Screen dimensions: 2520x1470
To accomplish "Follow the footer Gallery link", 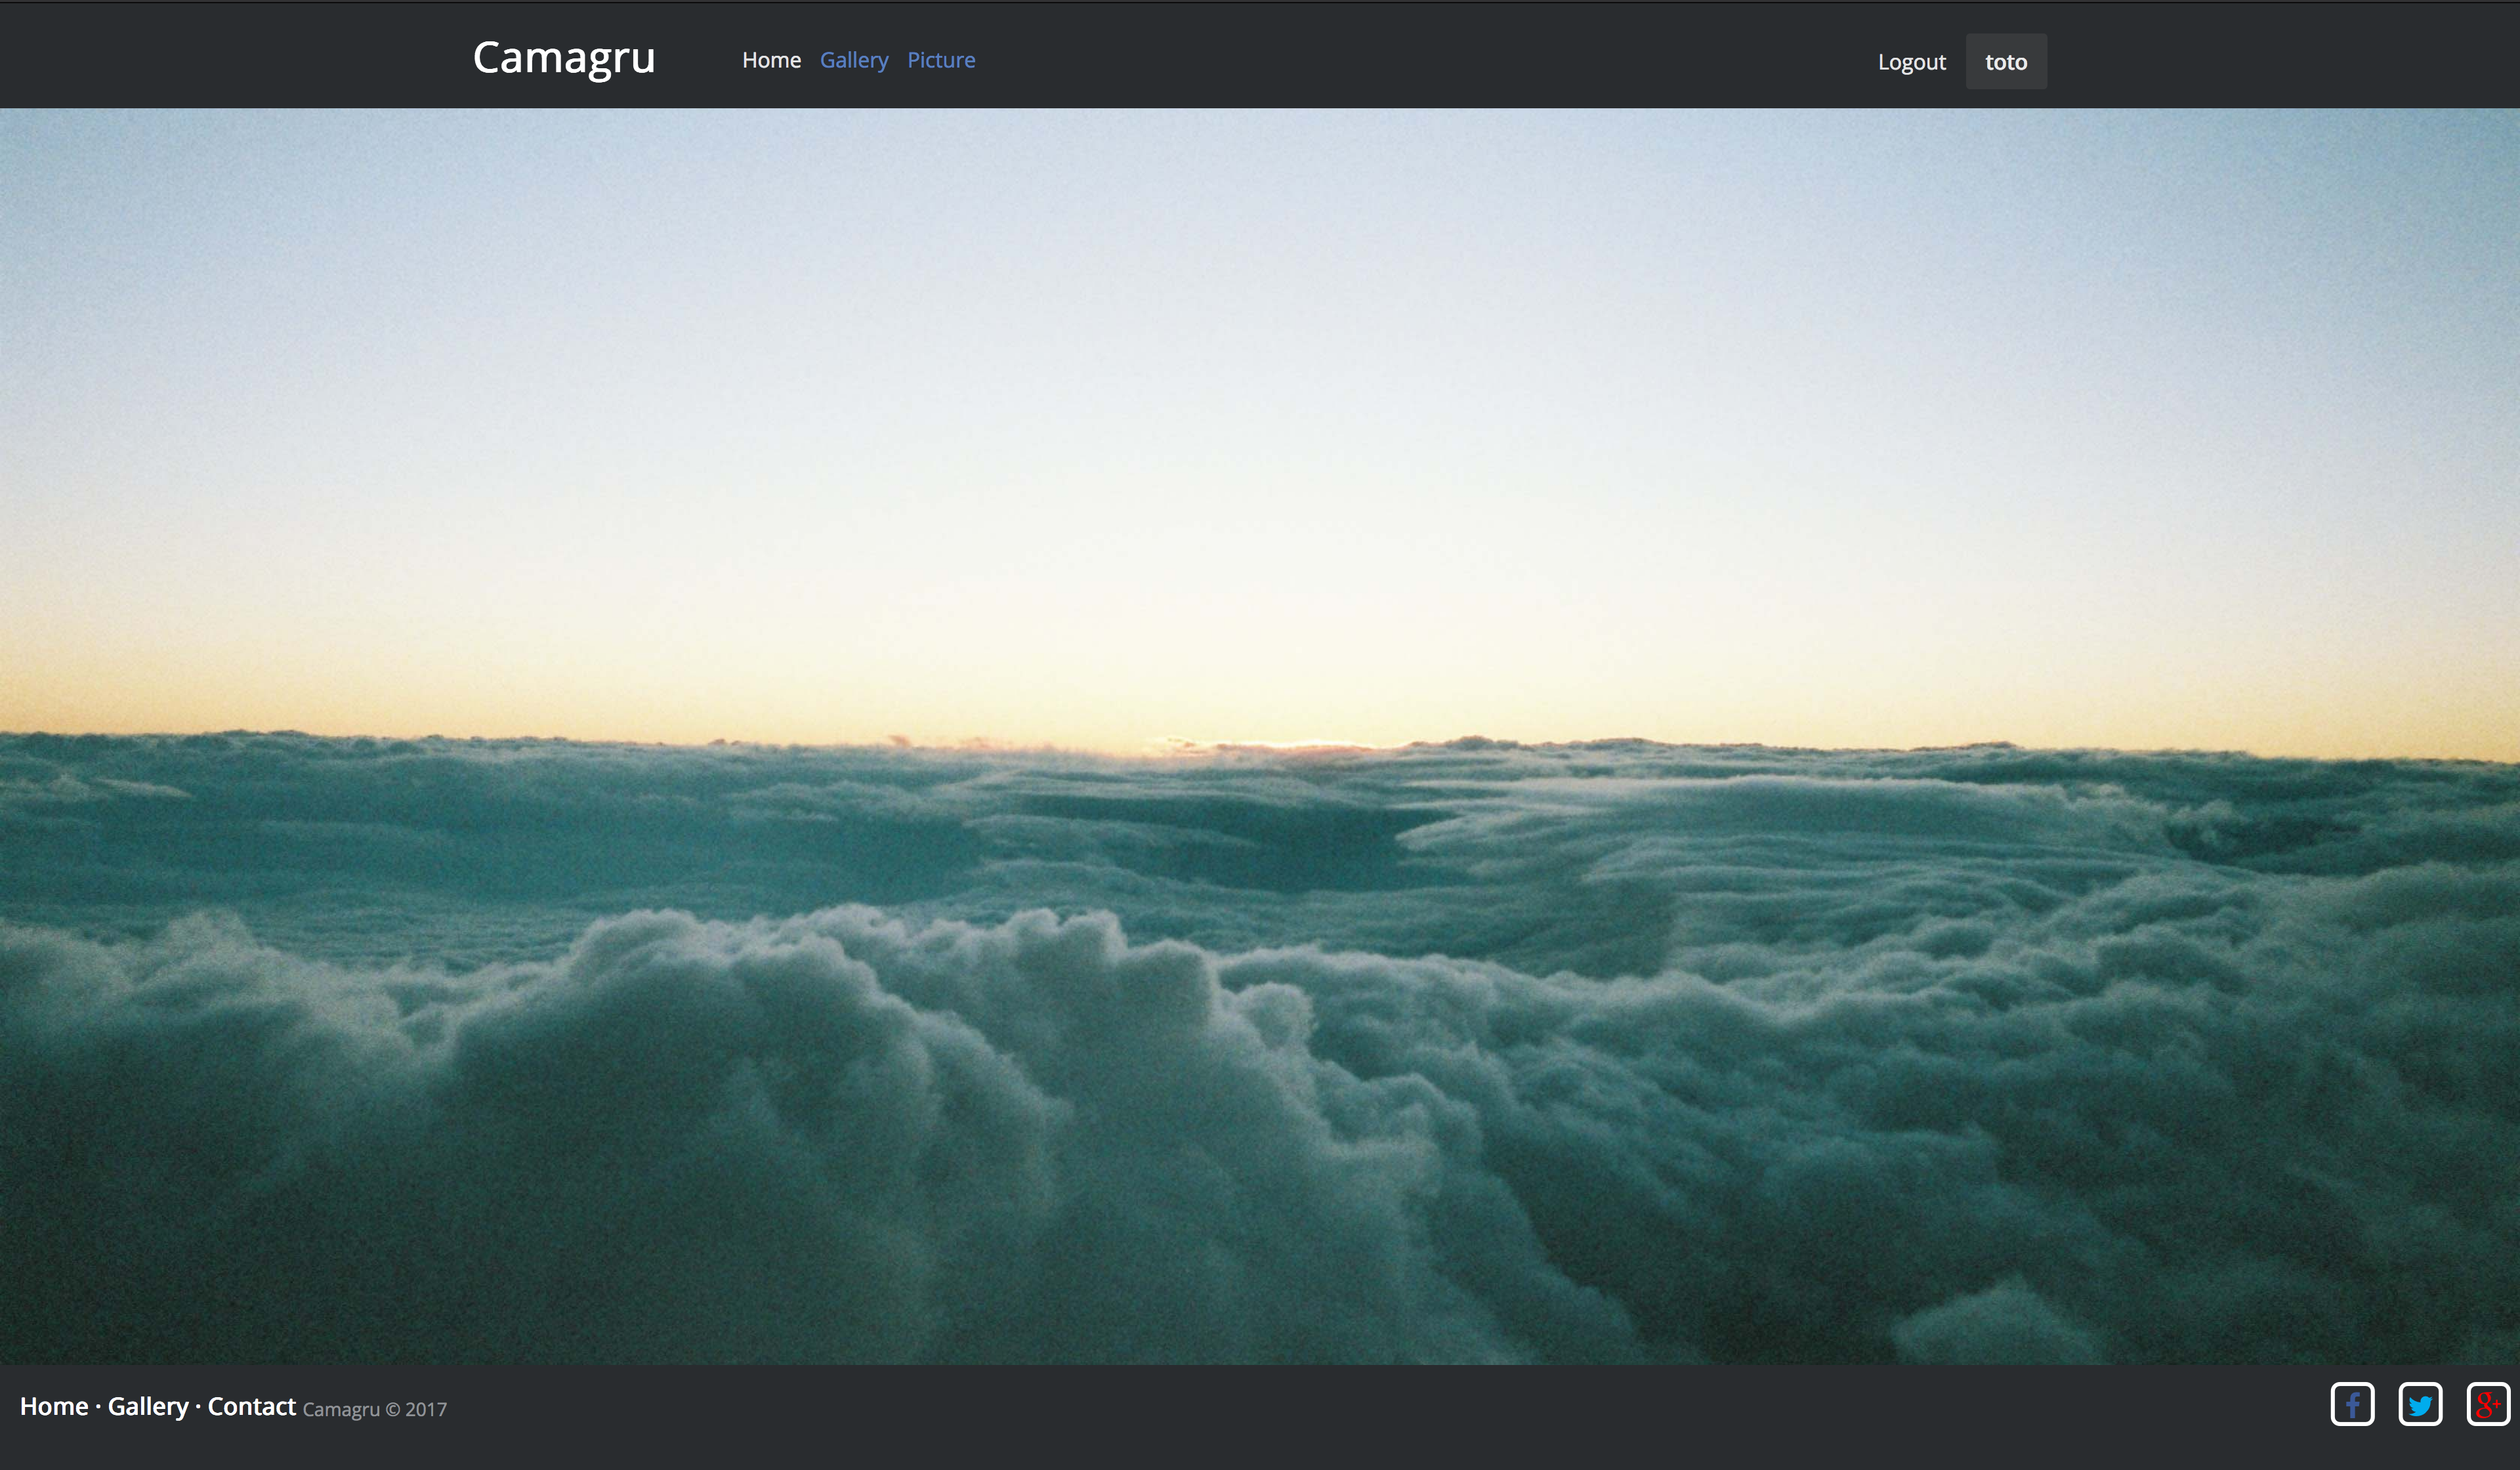I will click(x=148, y=1406).
